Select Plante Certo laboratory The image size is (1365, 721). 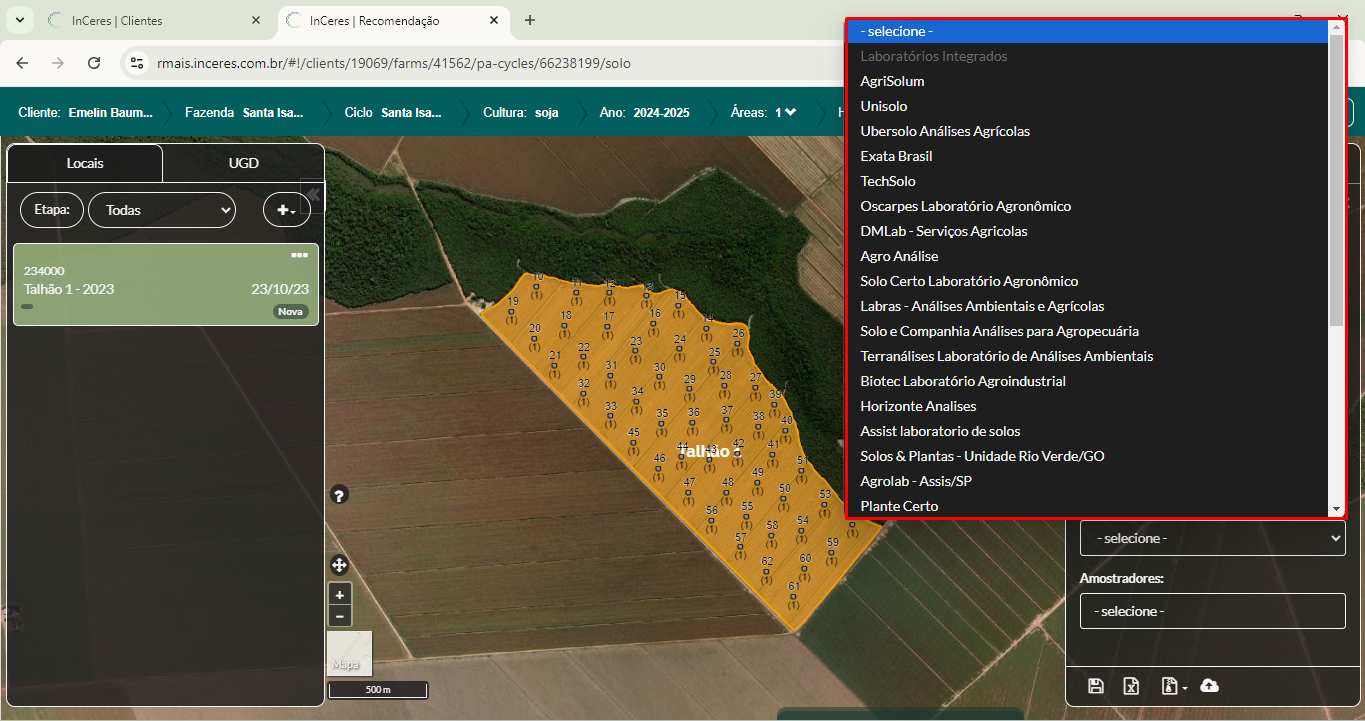(x=1088, y=506)
